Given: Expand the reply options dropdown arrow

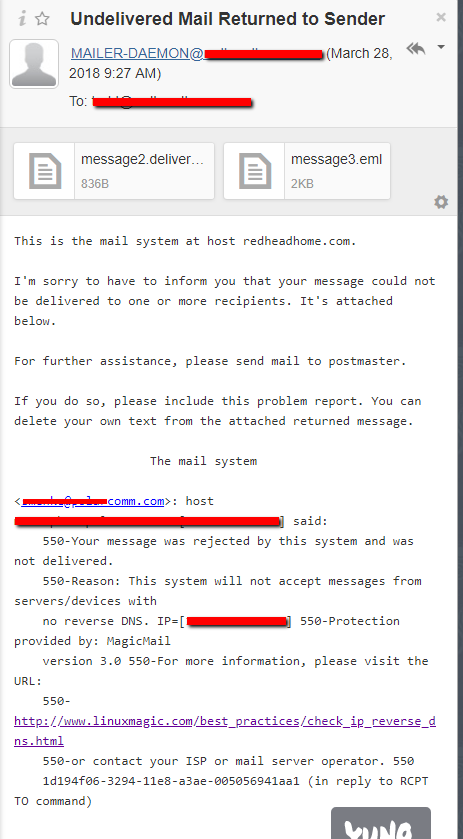Looking at the screenshot, I should pos(441,48).
